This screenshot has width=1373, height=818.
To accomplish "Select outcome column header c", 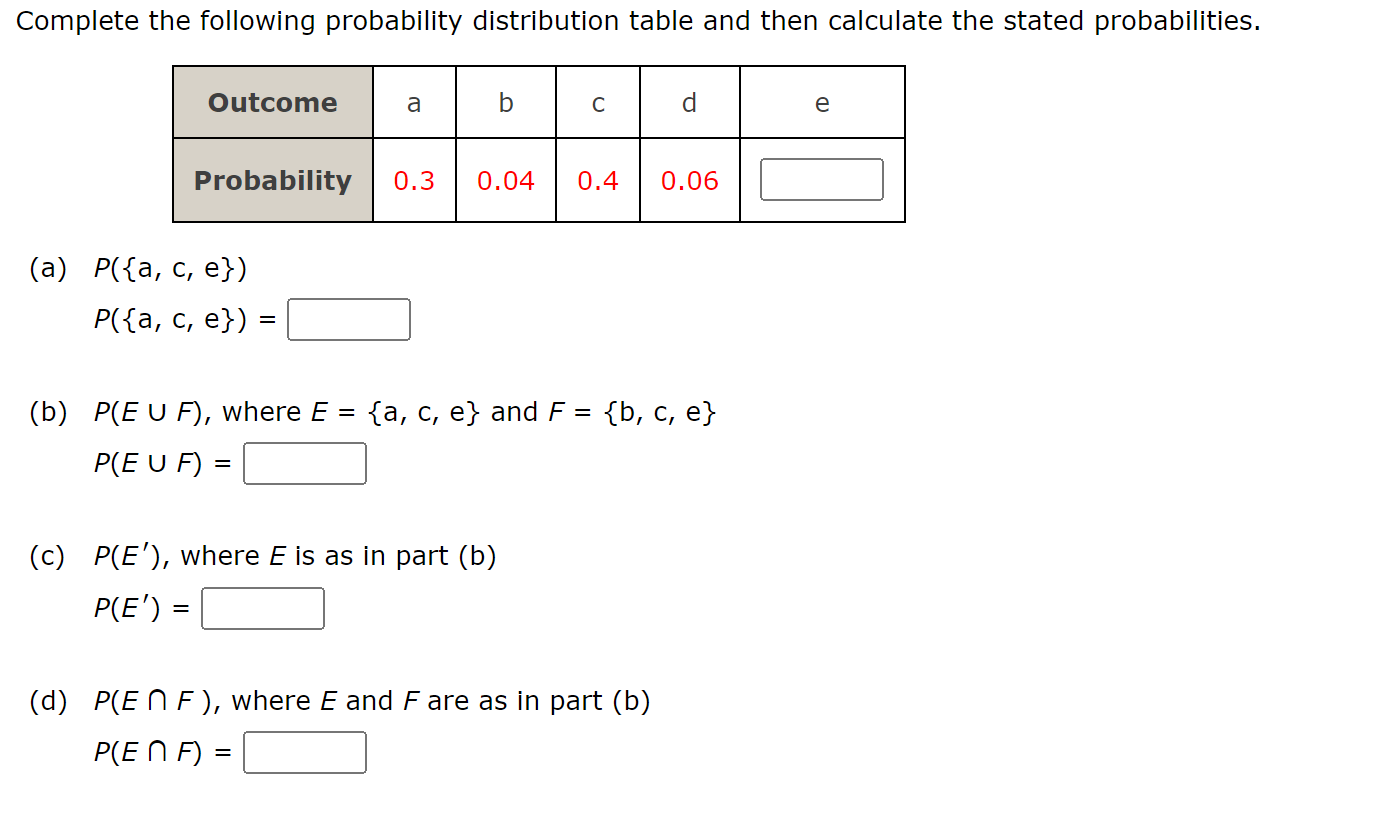I will 597,102.
